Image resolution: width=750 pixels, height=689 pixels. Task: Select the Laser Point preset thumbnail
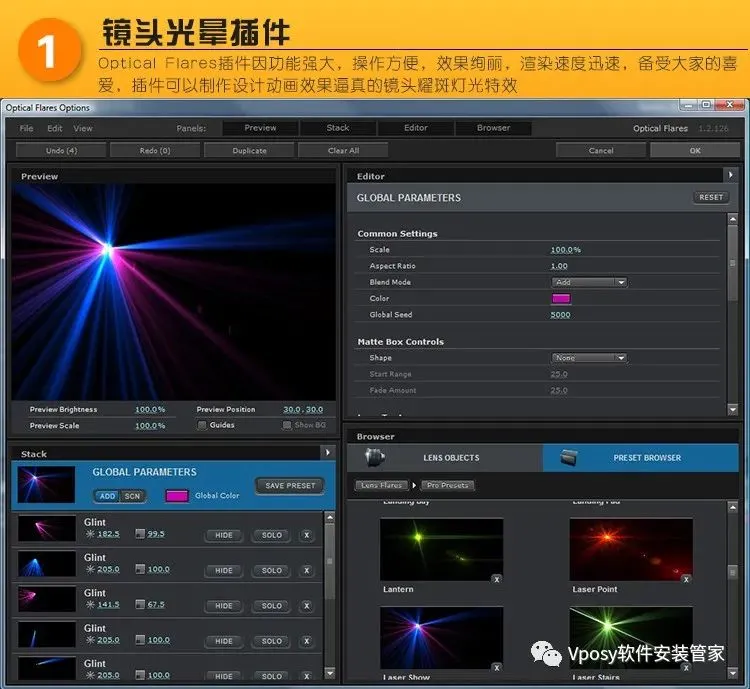pyautogui.click(x=631, y=550)
